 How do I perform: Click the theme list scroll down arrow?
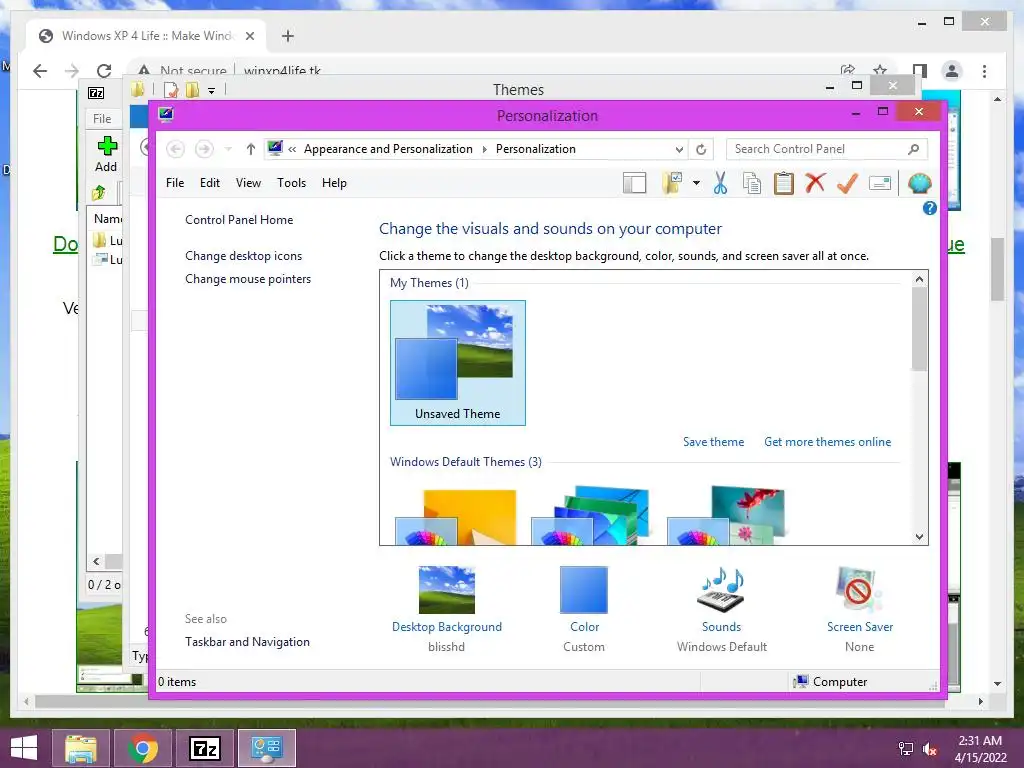pyautogui.click(x=920, y=537)
